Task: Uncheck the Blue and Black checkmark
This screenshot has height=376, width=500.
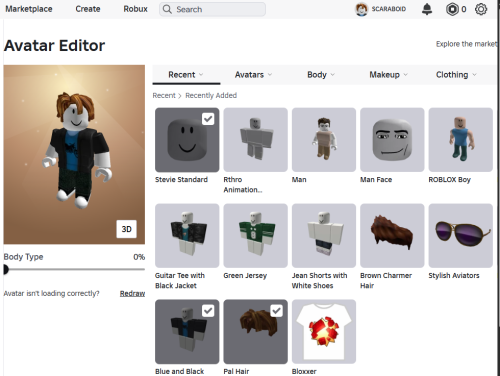Action: tap(208, 311)
